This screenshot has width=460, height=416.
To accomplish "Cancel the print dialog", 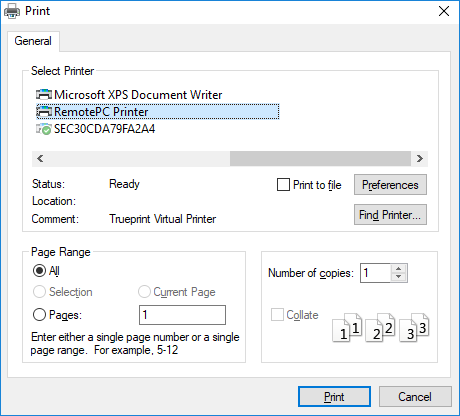I will (415, 397).
